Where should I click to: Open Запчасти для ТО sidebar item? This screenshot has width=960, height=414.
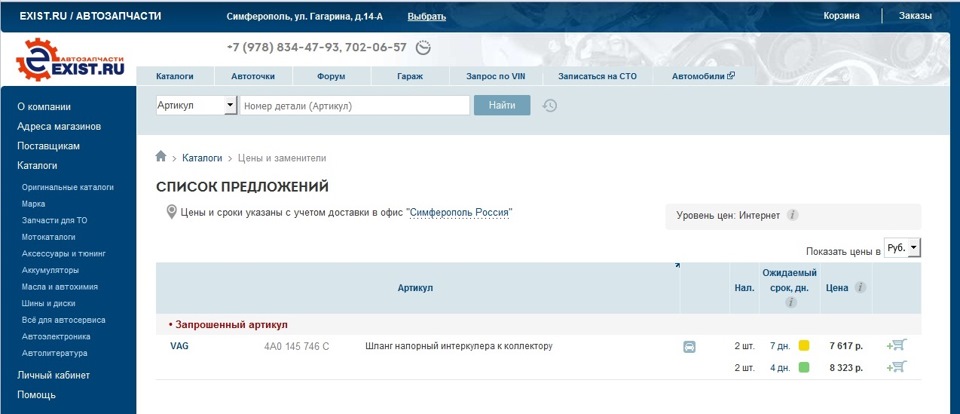pos(54,220)
